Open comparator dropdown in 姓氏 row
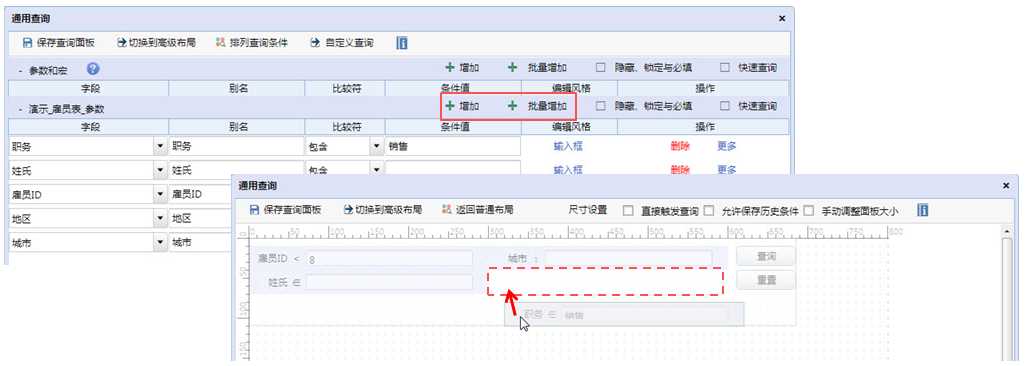The height and width of the screenshot is (366, 1025). point(376,169)
